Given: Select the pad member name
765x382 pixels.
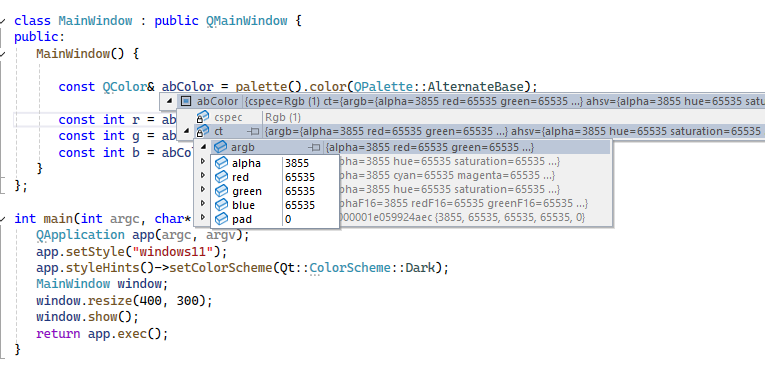Looking at the screenshot, I should (242, 219).
